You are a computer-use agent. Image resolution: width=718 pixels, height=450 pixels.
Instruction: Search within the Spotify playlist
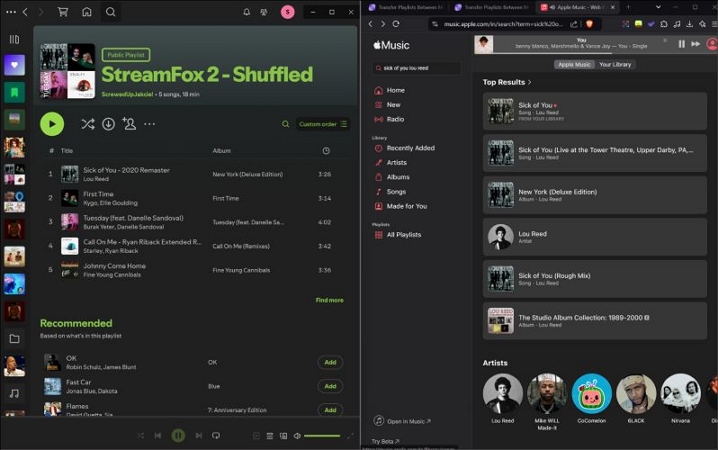pyautogui.click(x=285, y=124)
